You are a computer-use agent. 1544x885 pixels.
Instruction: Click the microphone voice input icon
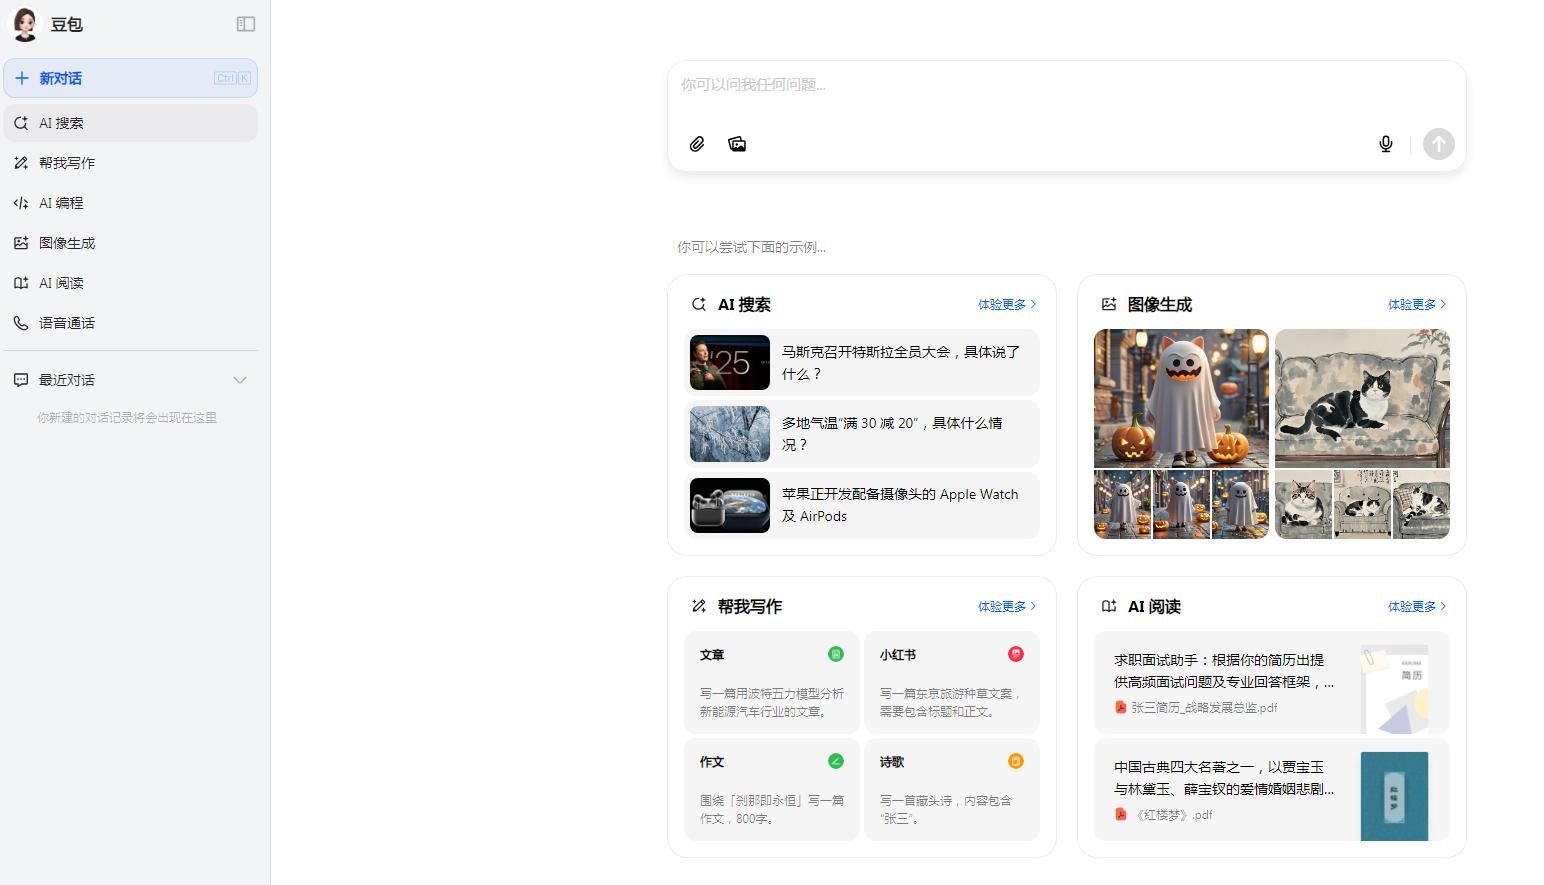point(1386,144)
